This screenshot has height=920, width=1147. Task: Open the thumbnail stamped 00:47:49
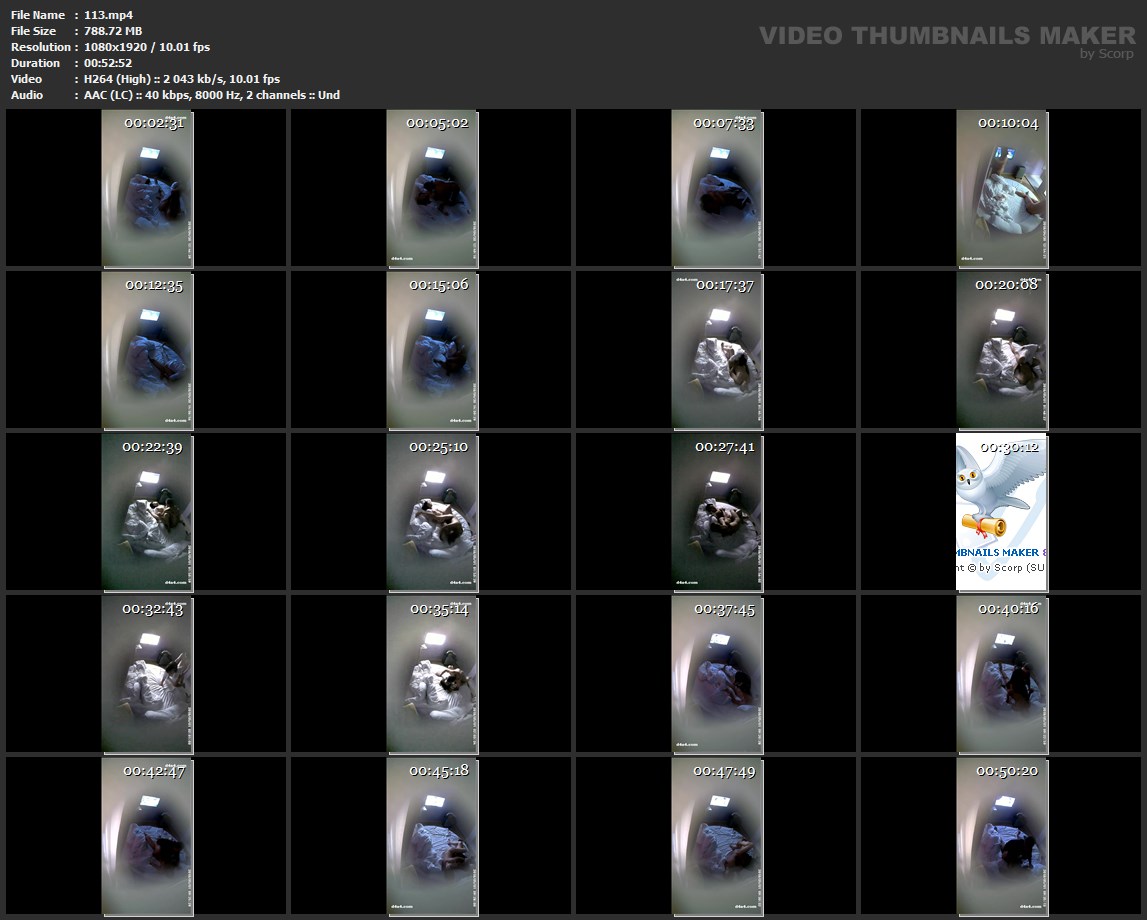[x=718, y=837]
